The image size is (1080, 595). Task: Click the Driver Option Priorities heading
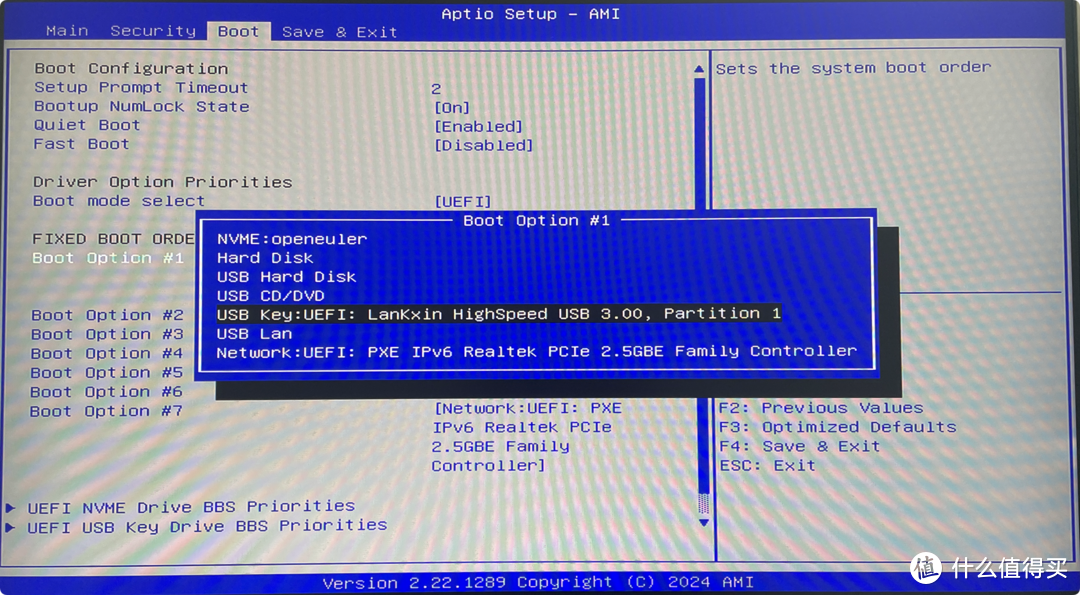coord(163,182)
